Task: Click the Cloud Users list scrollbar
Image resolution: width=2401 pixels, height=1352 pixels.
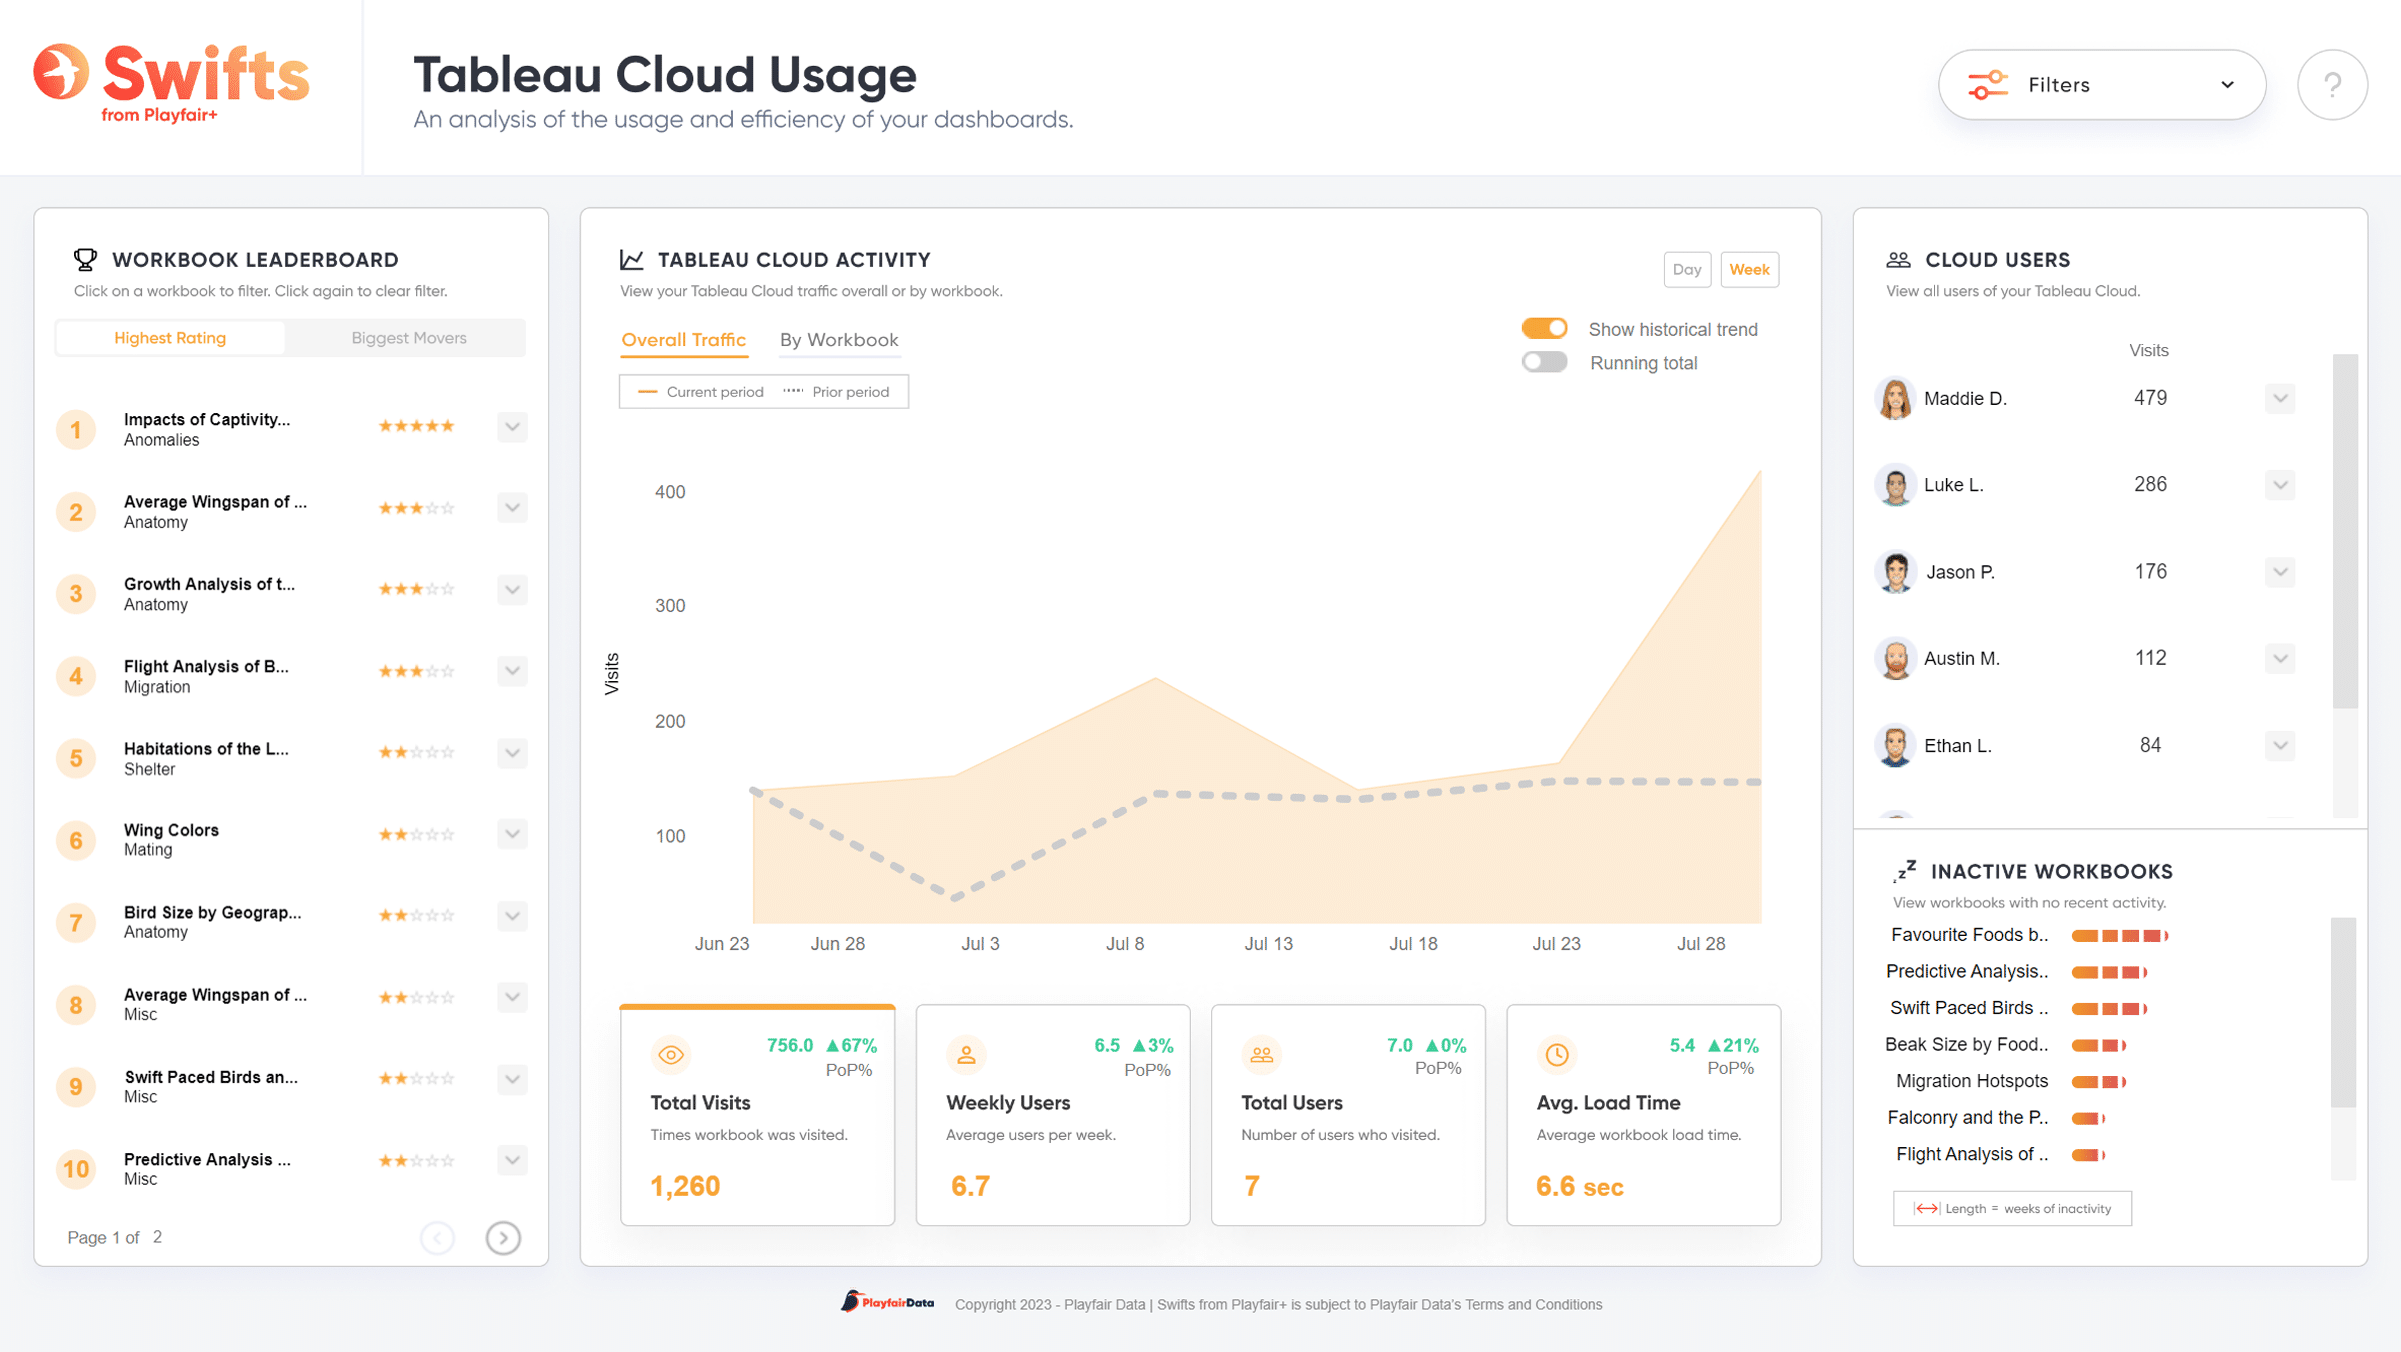Action: (2345, 531)
